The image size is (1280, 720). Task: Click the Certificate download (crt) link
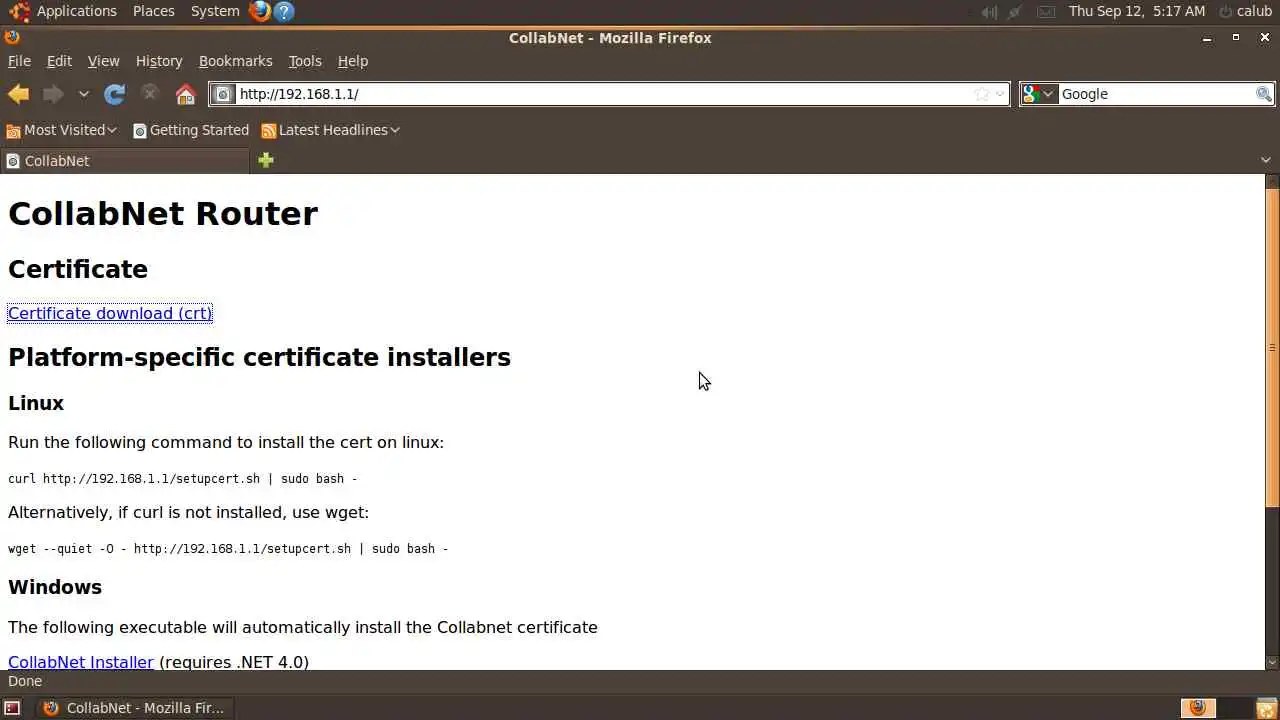point(110,313)
